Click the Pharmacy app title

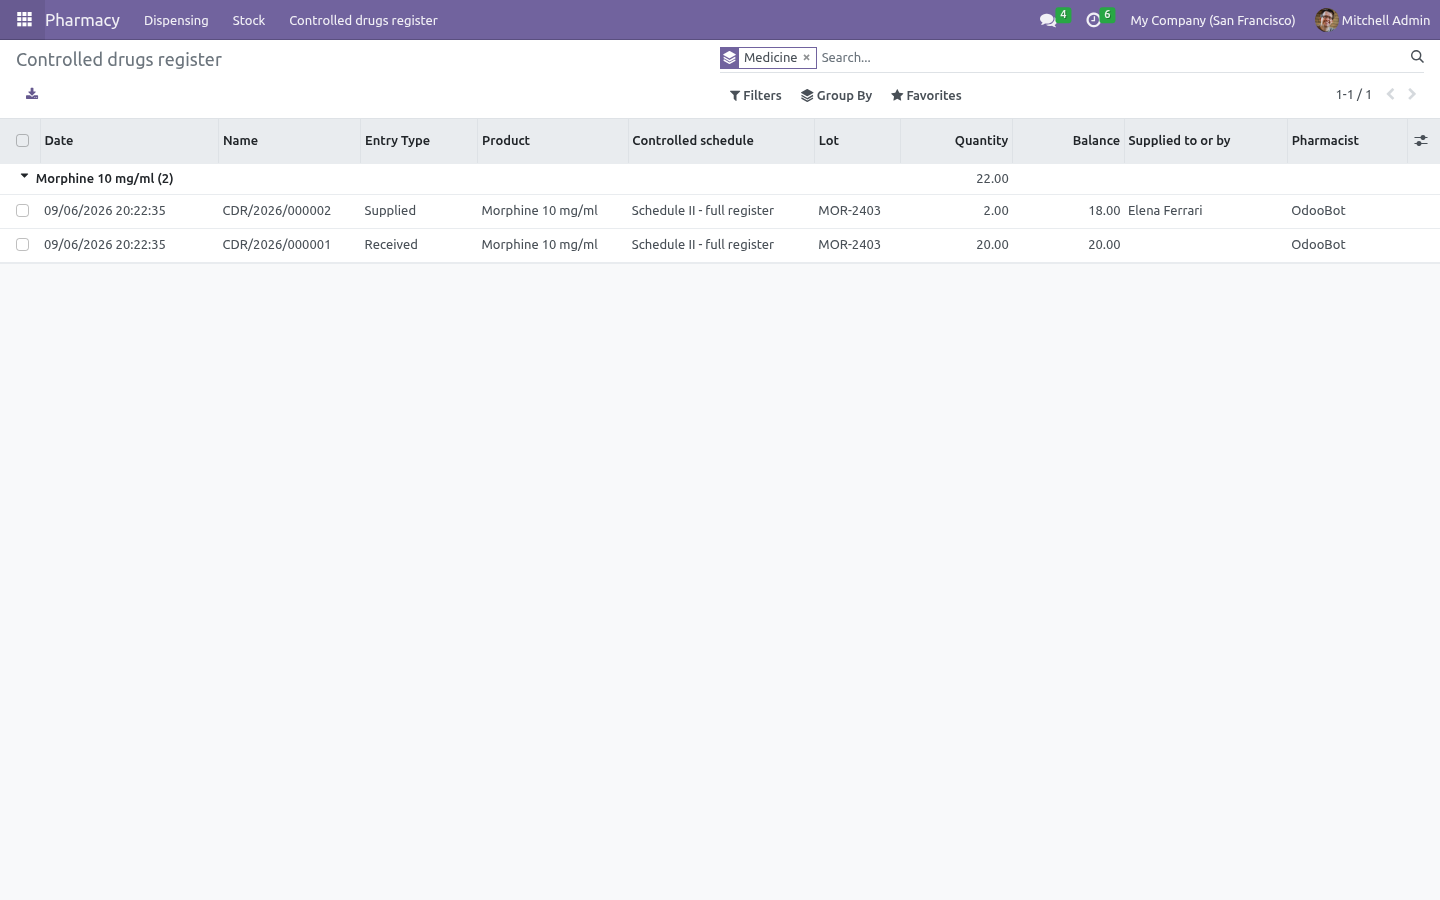click(82, 20)
